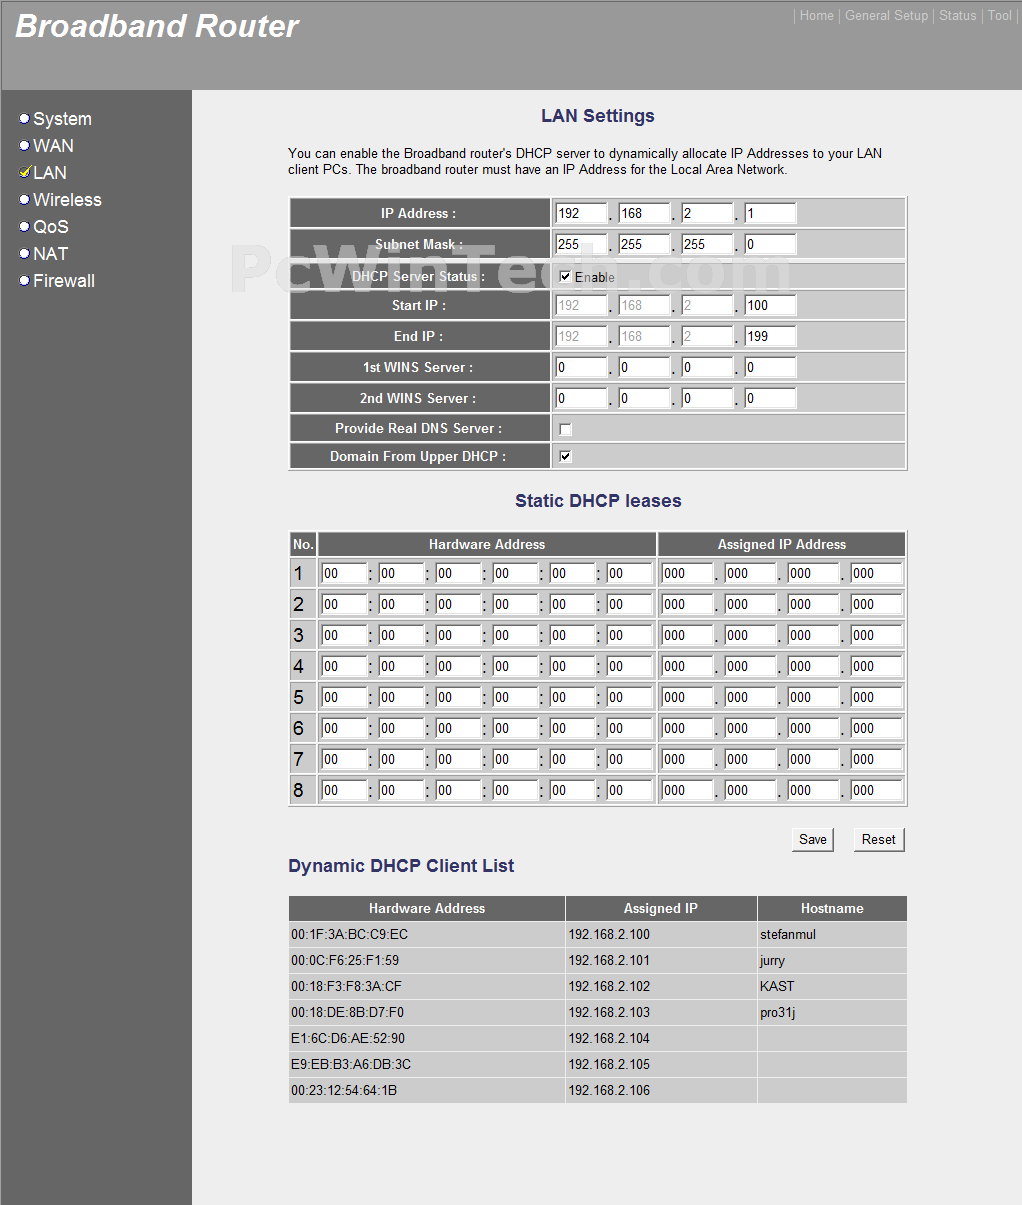Click 1st WINS Server first octet field
The image size is (1022, 1205).
click(x=581, y=367)
